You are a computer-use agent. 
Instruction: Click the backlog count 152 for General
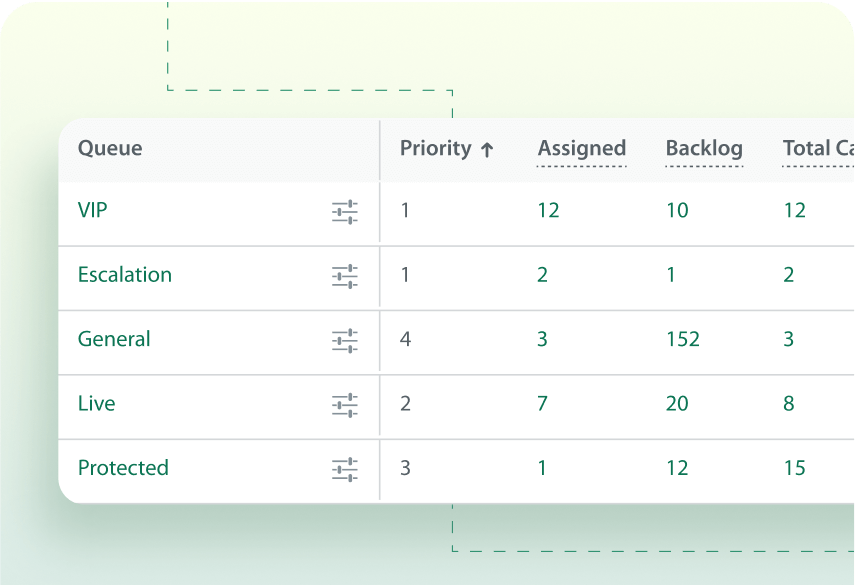[x=682, y=340]
